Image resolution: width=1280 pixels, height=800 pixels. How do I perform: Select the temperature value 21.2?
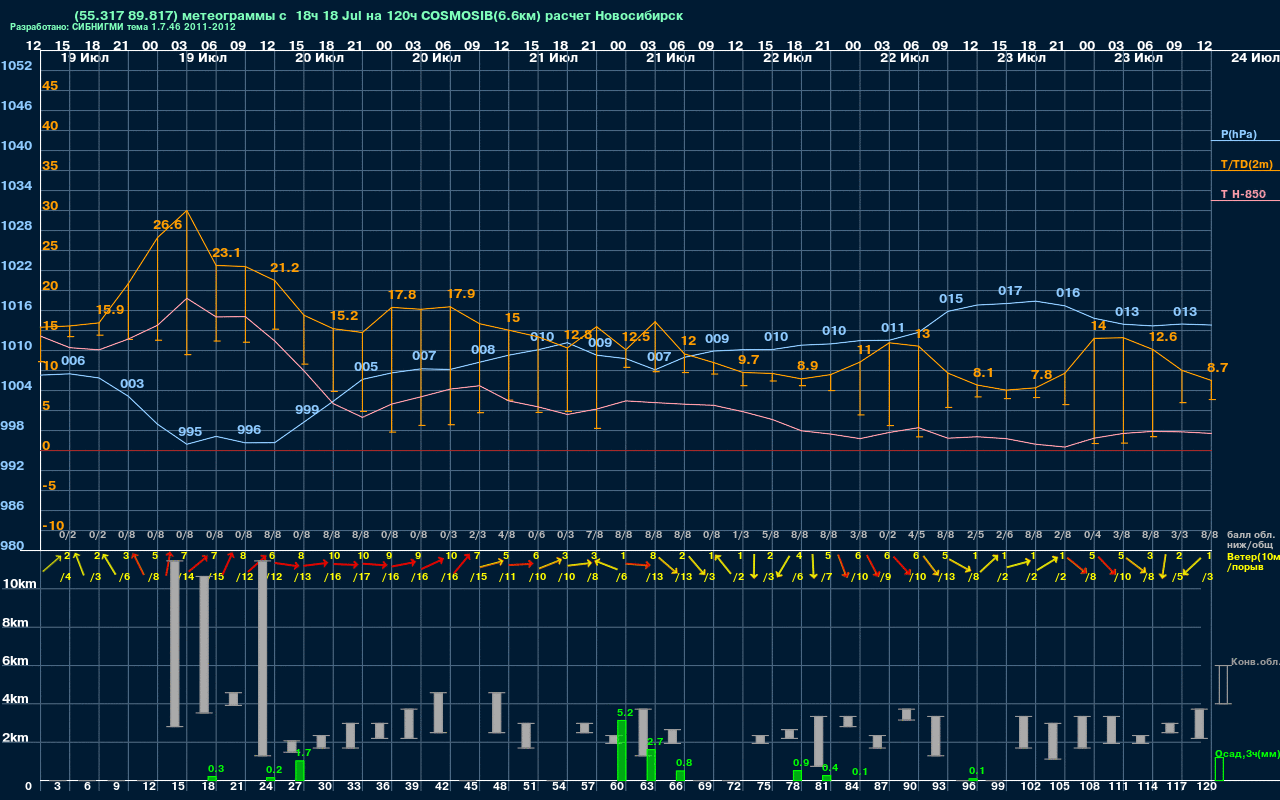tap(285, 268)
